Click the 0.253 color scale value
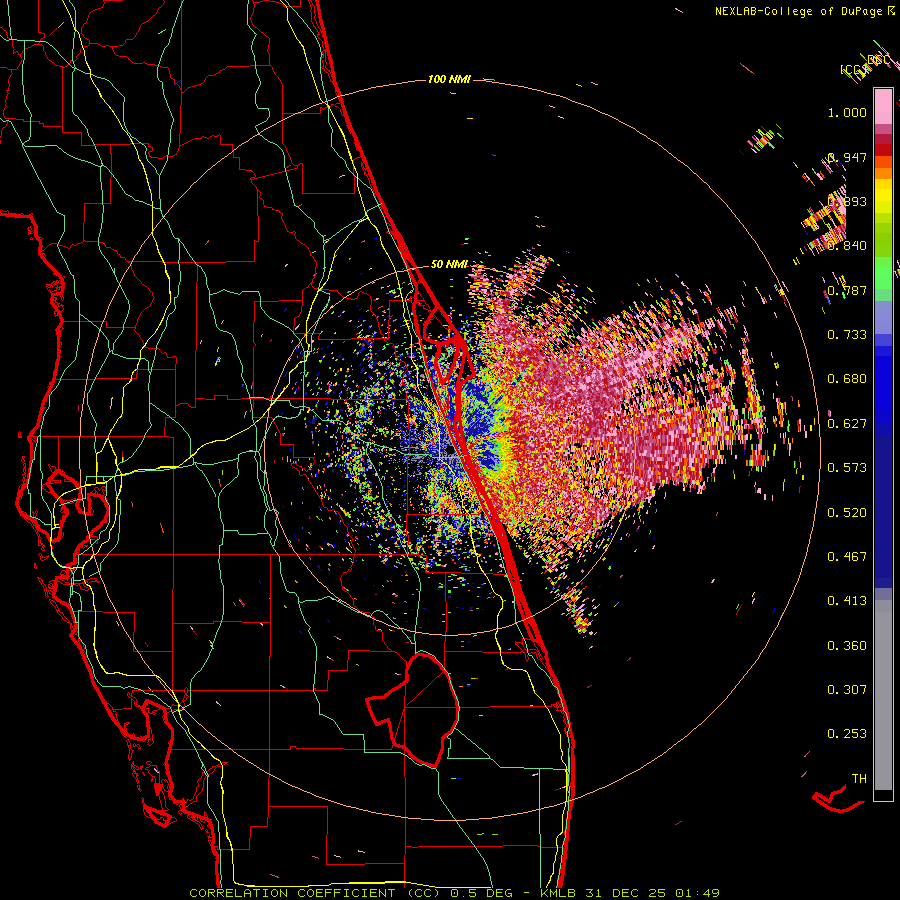The height and width of the screenshot is (900, 900). (x=847, y=734)
